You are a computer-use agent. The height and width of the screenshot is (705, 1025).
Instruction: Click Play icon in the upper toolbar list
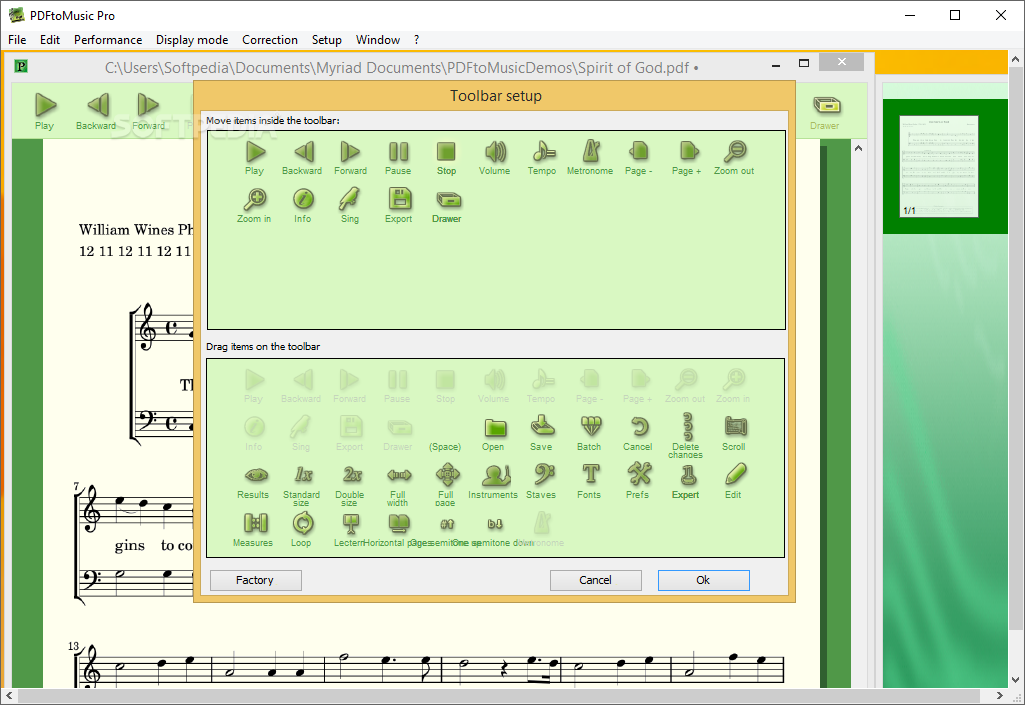pyautogui.click(x=255, y=152)
